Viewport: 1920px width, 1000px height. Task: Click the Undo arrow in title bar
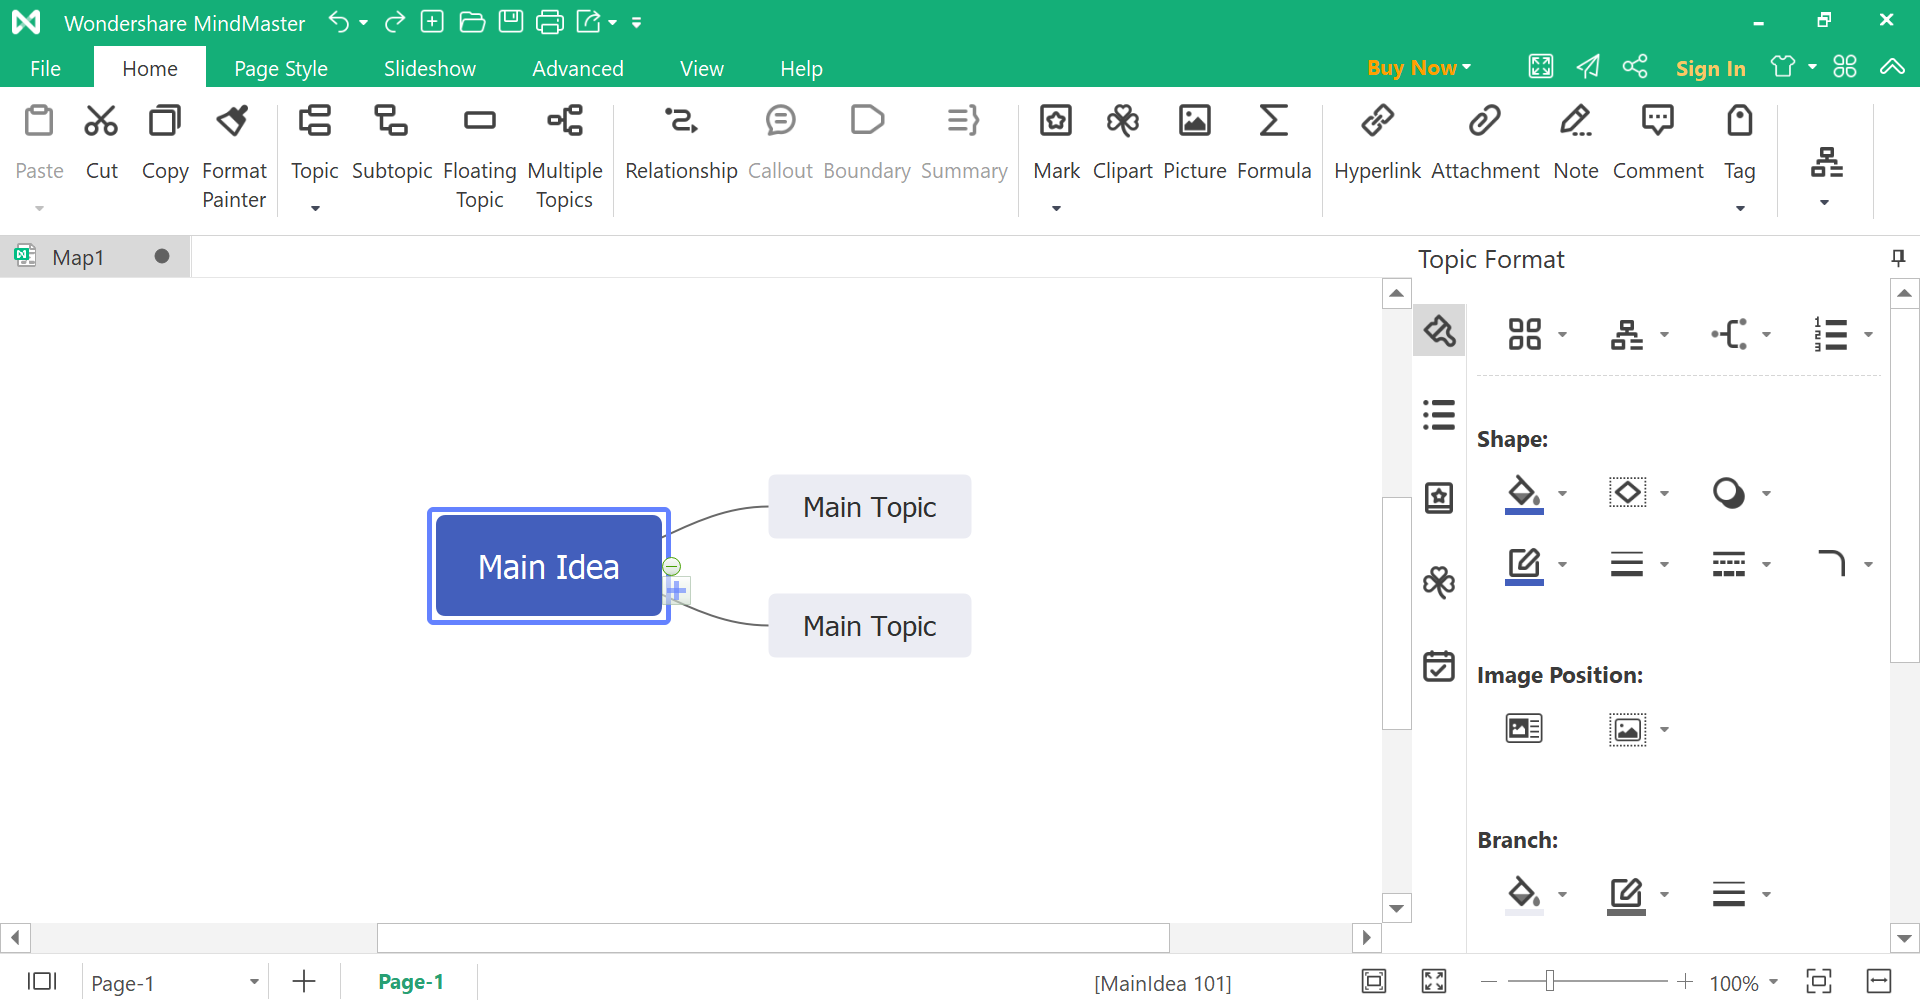pyautogui.click(x=339, y=21)
